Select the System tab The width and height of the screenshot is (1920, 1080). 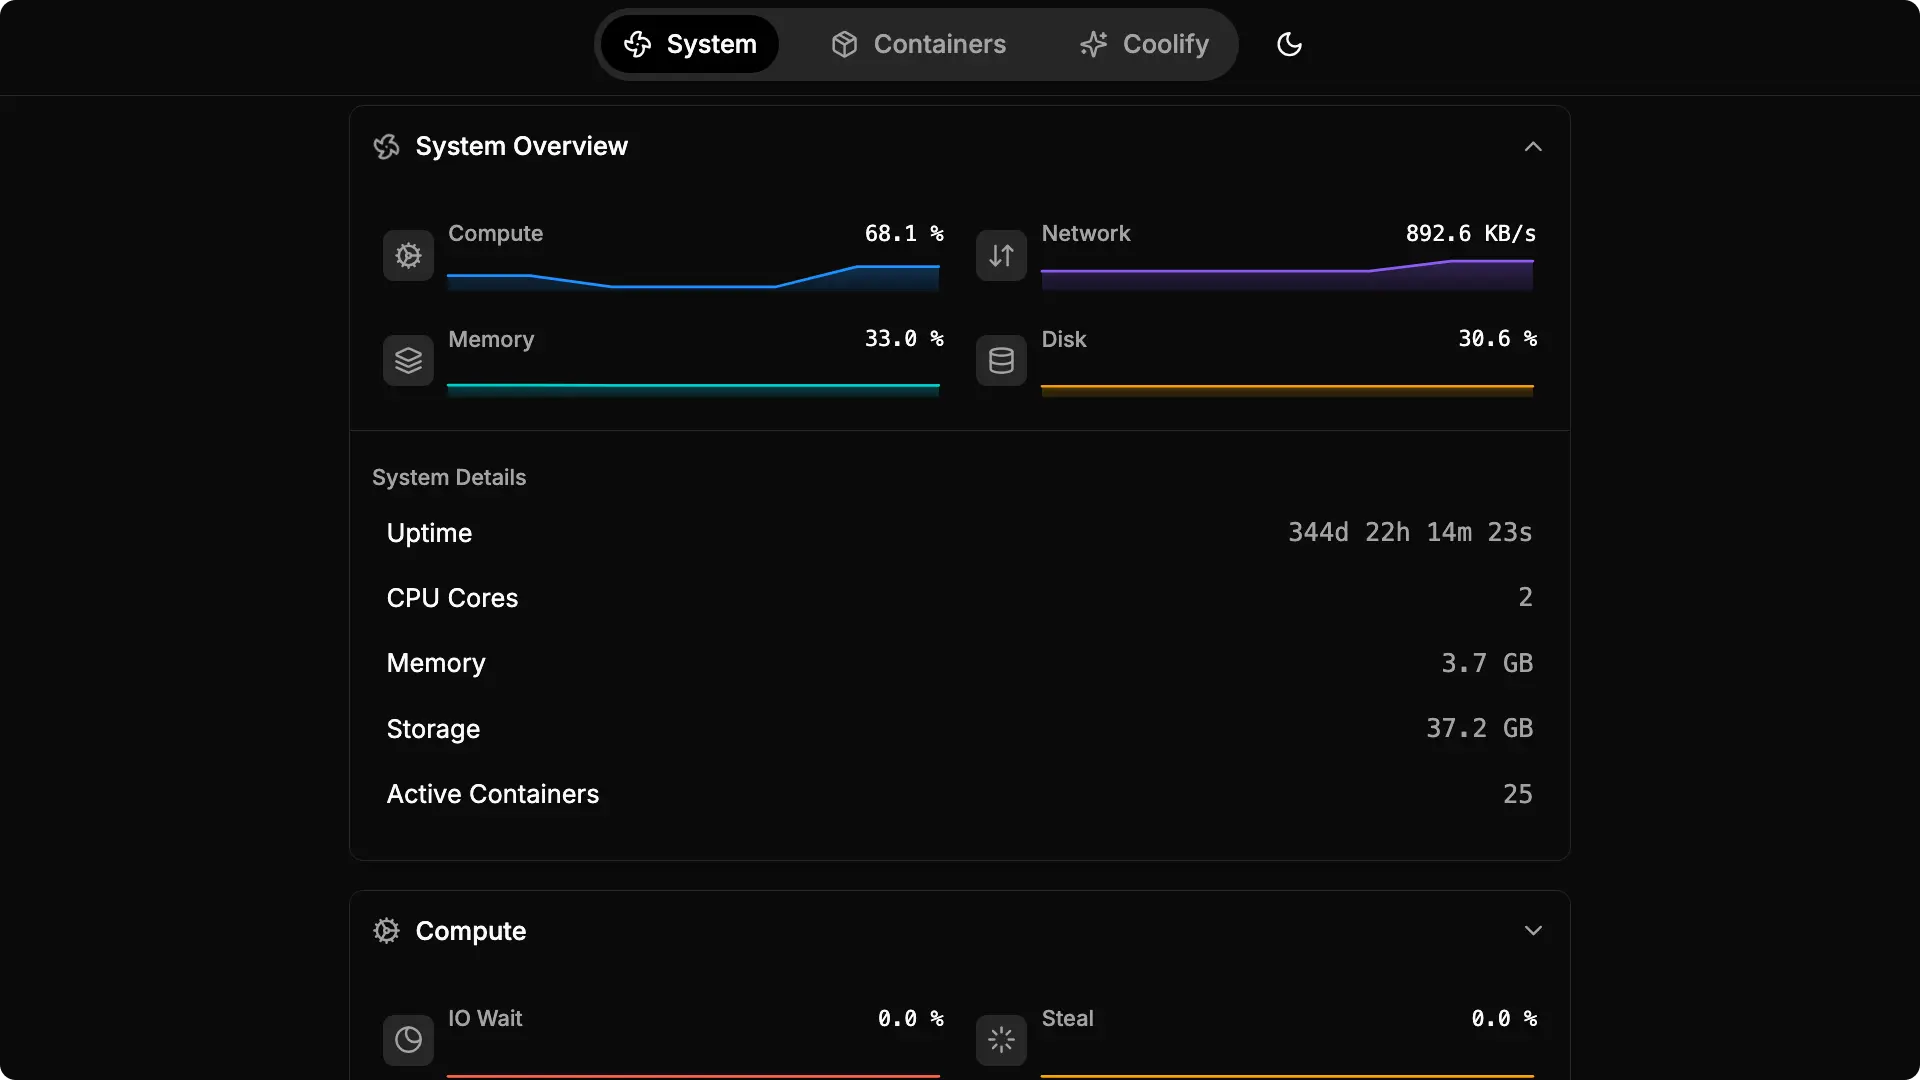tap(690, 44)
